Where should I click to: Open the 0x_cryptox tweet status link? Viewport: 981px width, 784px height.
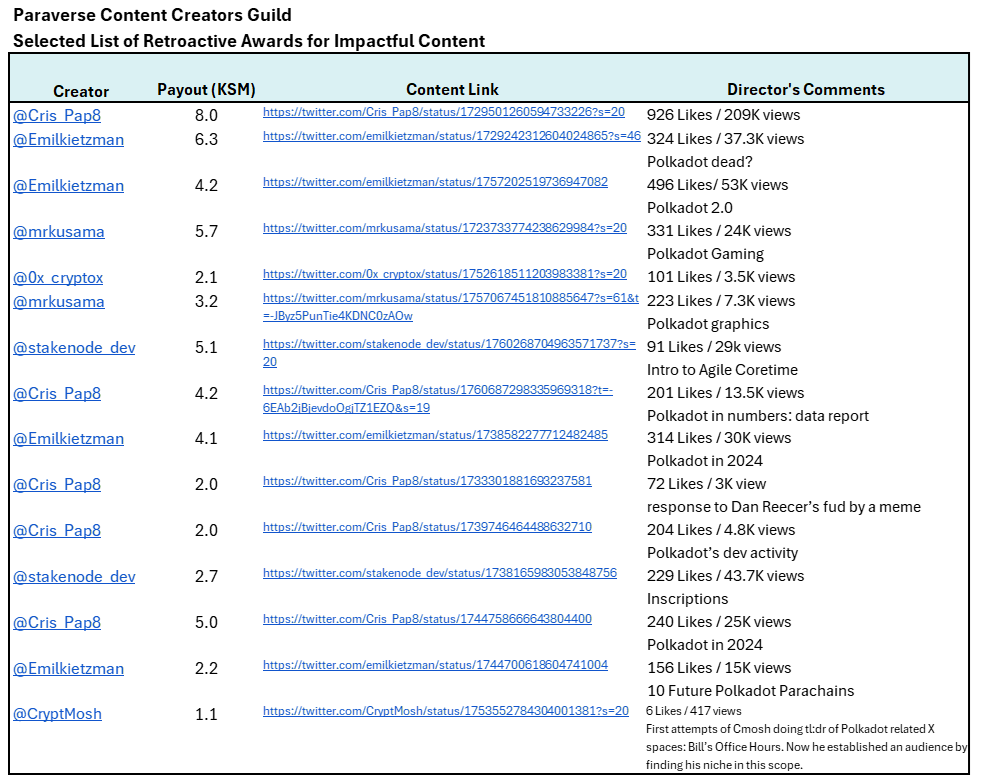[x=445, y=274]
